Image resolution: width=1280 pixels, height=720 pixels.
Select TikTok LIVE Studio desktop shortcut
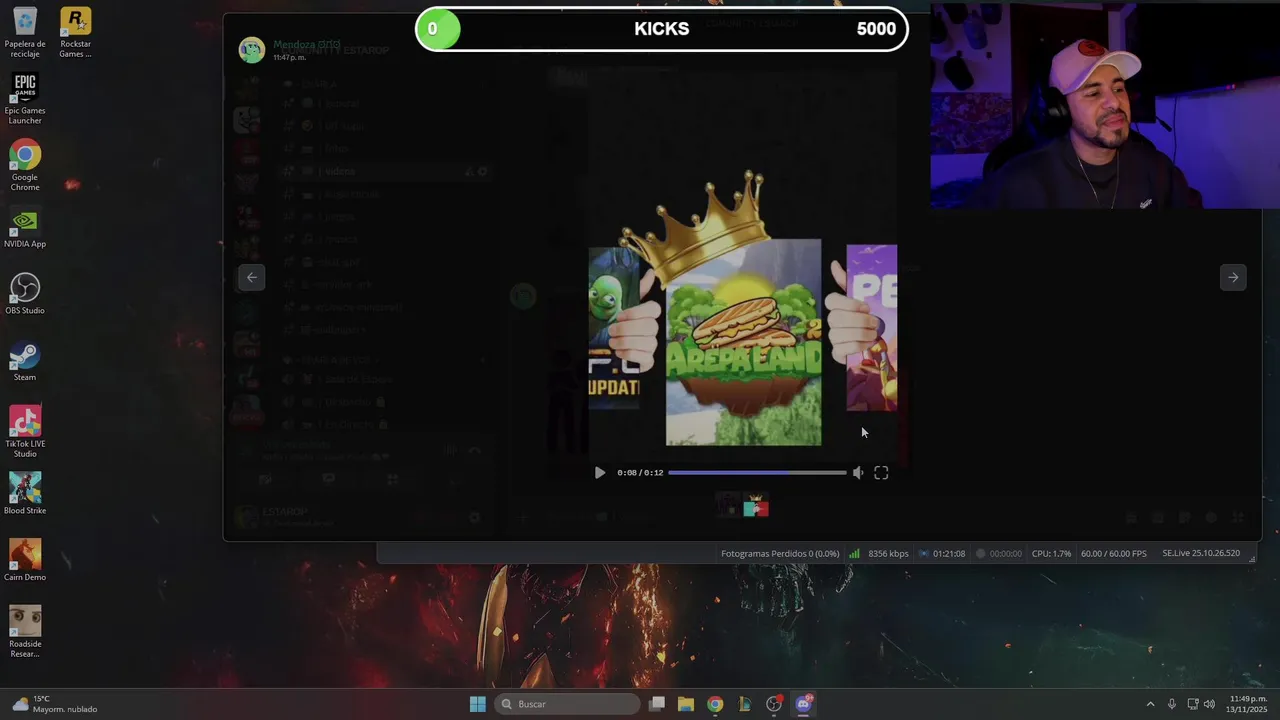[x=25, y=432]
